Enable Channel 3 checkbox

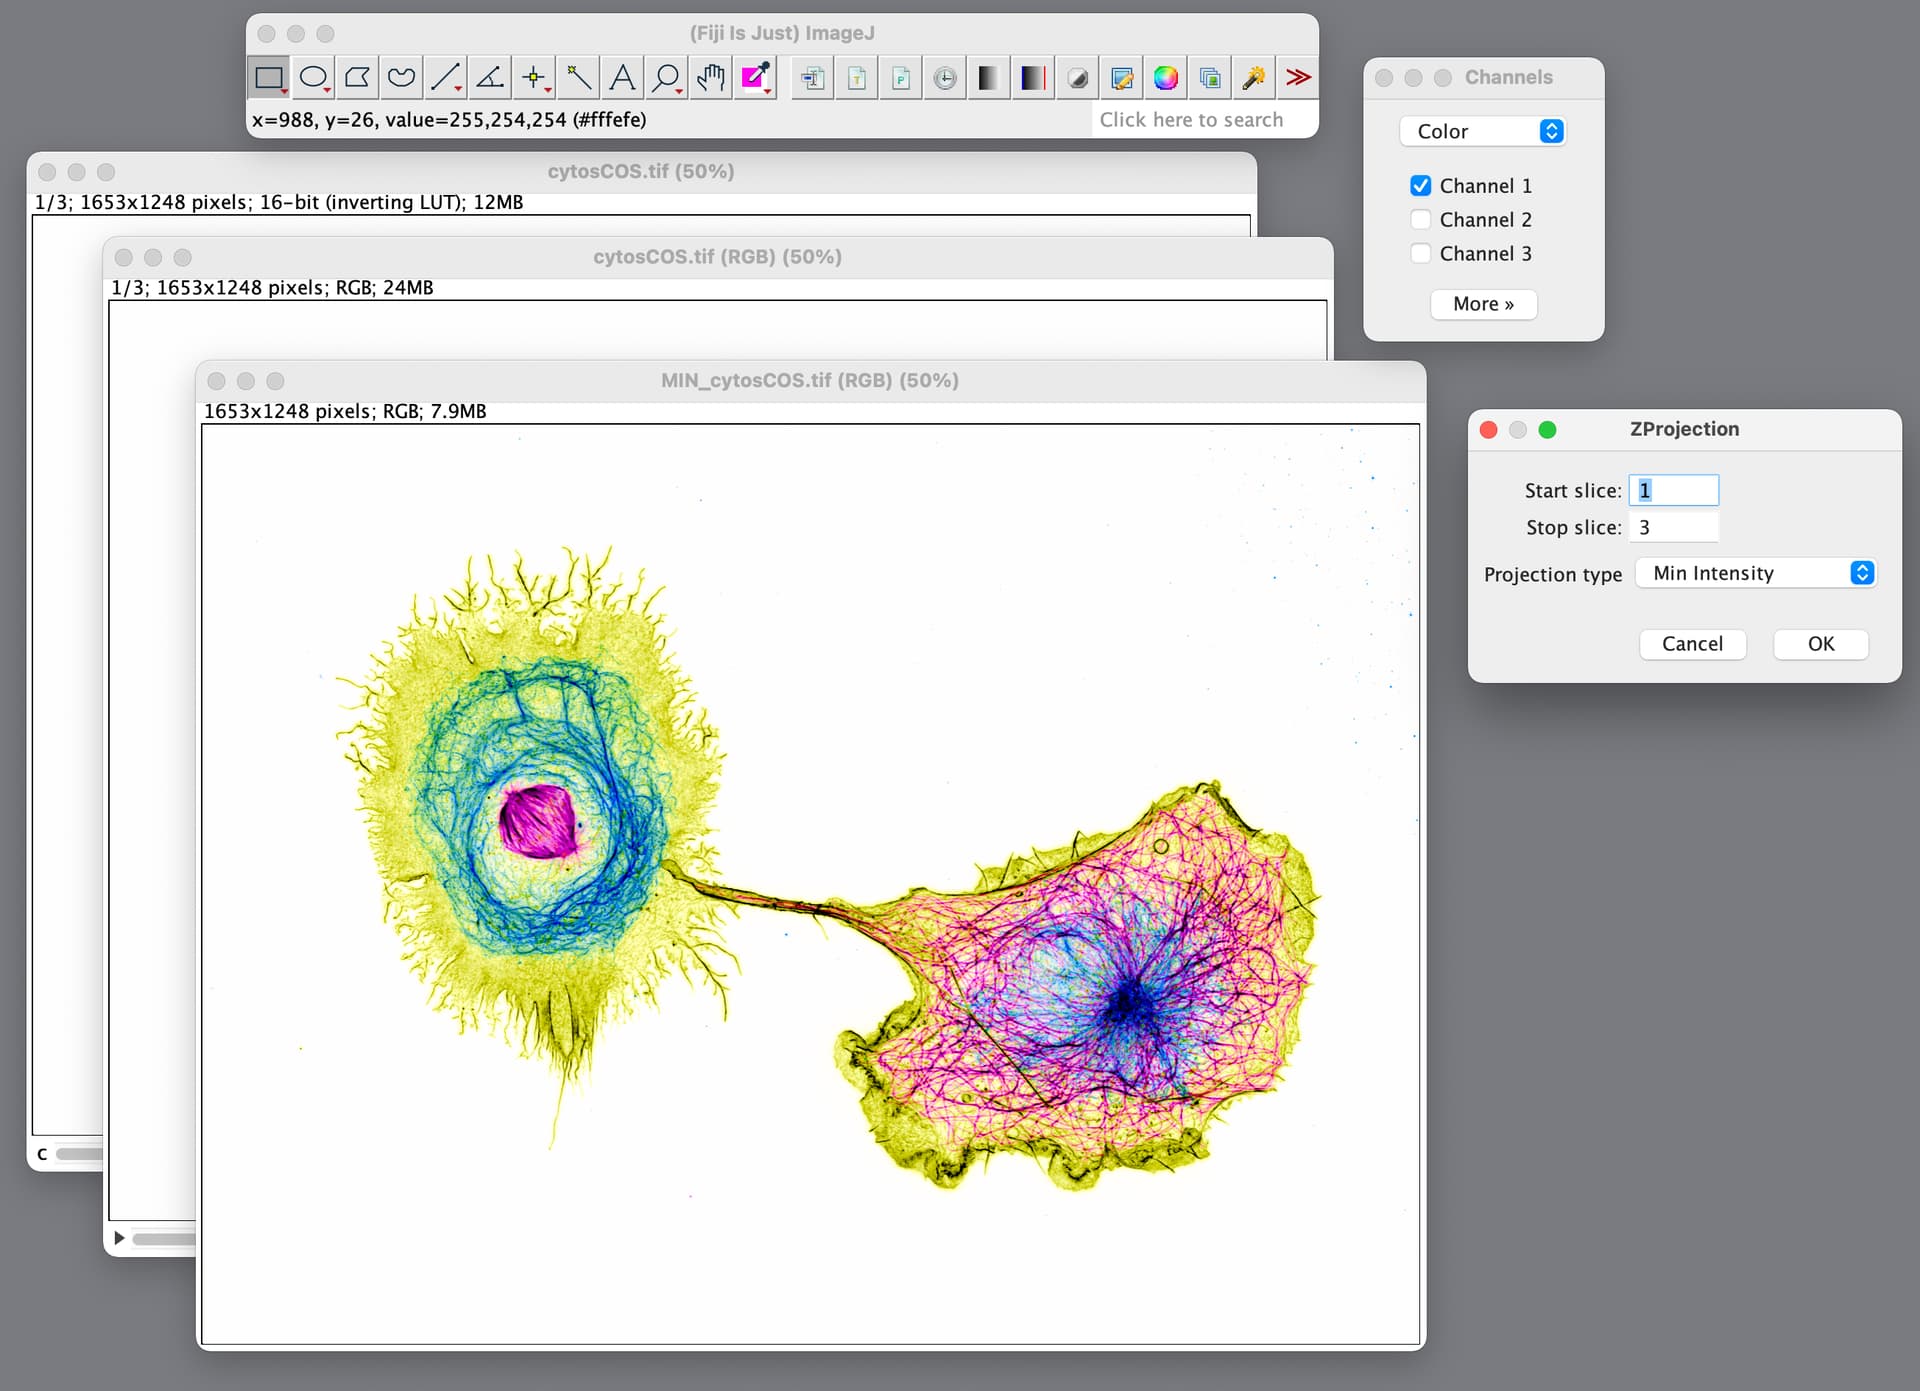click(1420, 254)
